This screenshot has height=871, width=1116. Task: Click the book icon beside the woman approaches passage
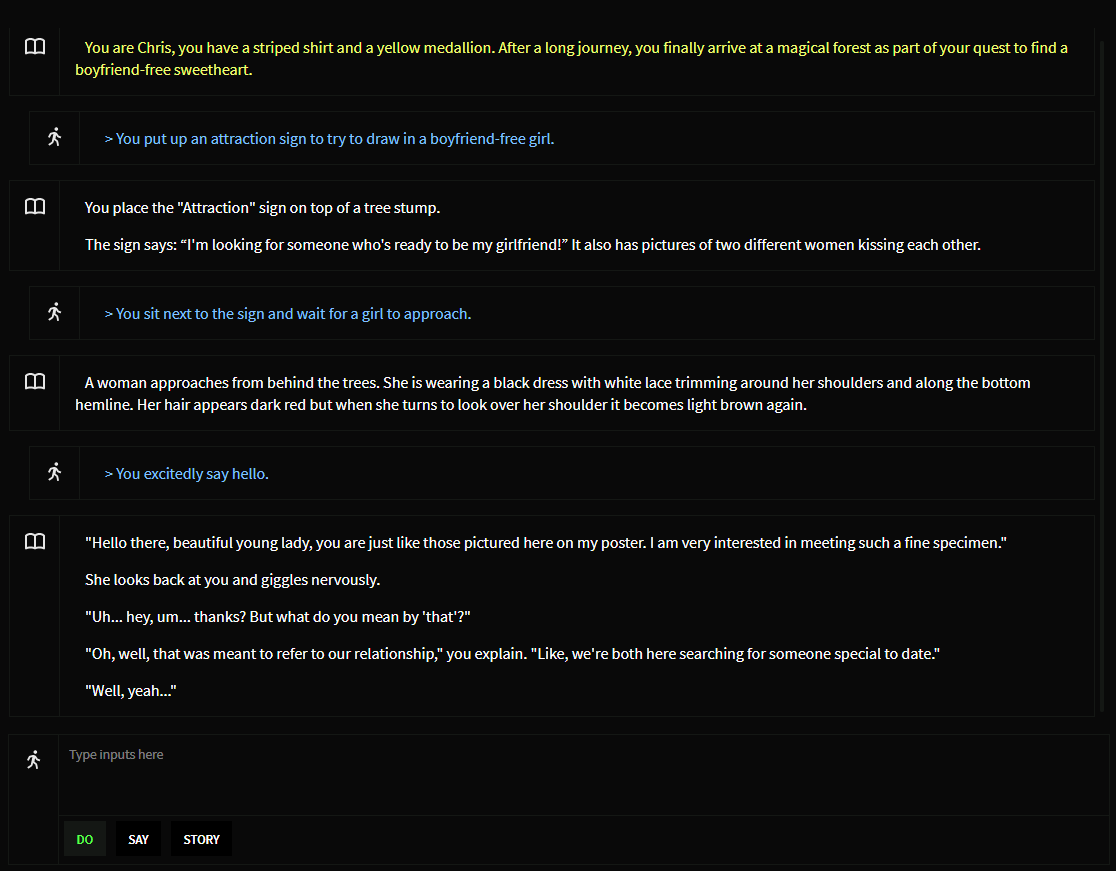(x=35, y=382)
